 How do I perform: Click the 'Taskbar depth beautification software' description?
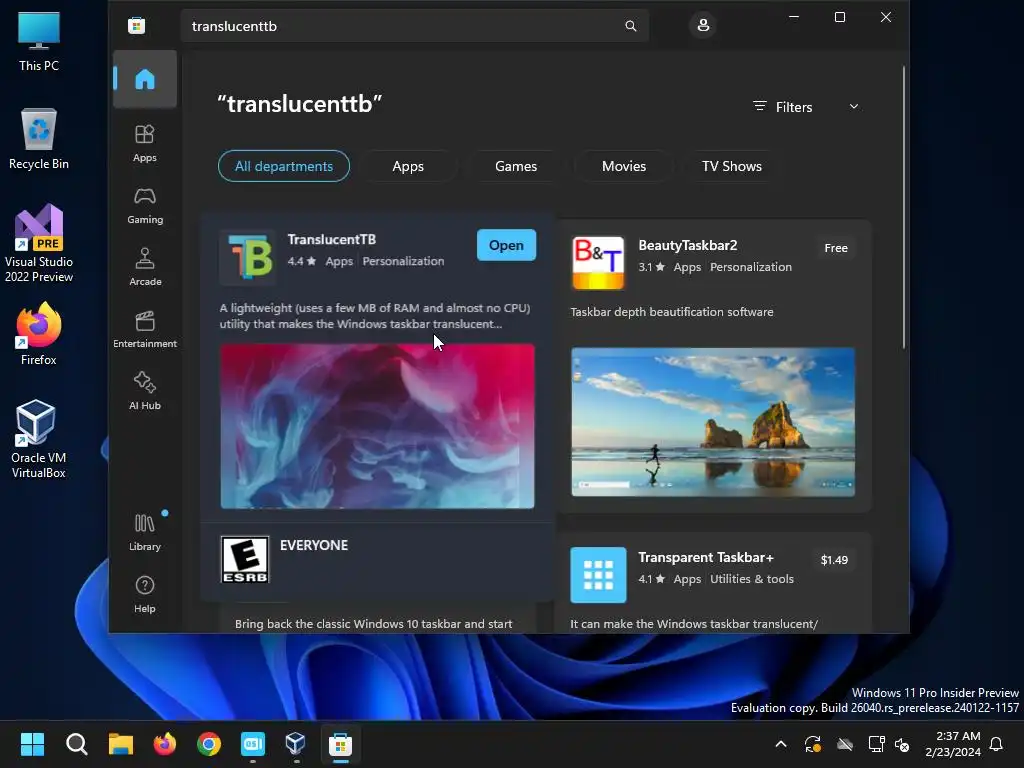point(672,312)
